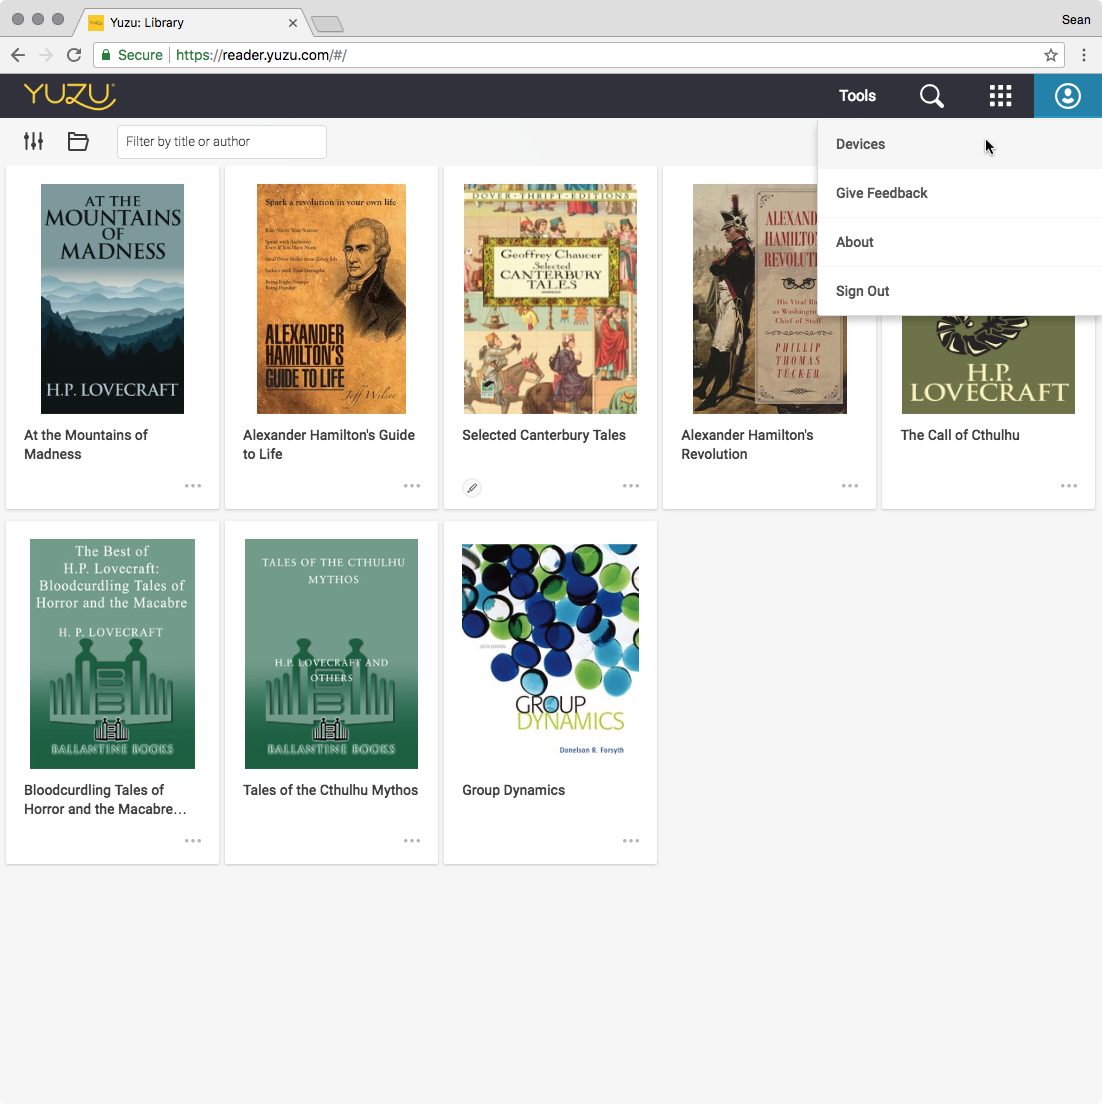Image resolution: width=1102 pixels, height=1104 pixels.
Task: Click the address bar URL
Action: click(x=261, y=55)
